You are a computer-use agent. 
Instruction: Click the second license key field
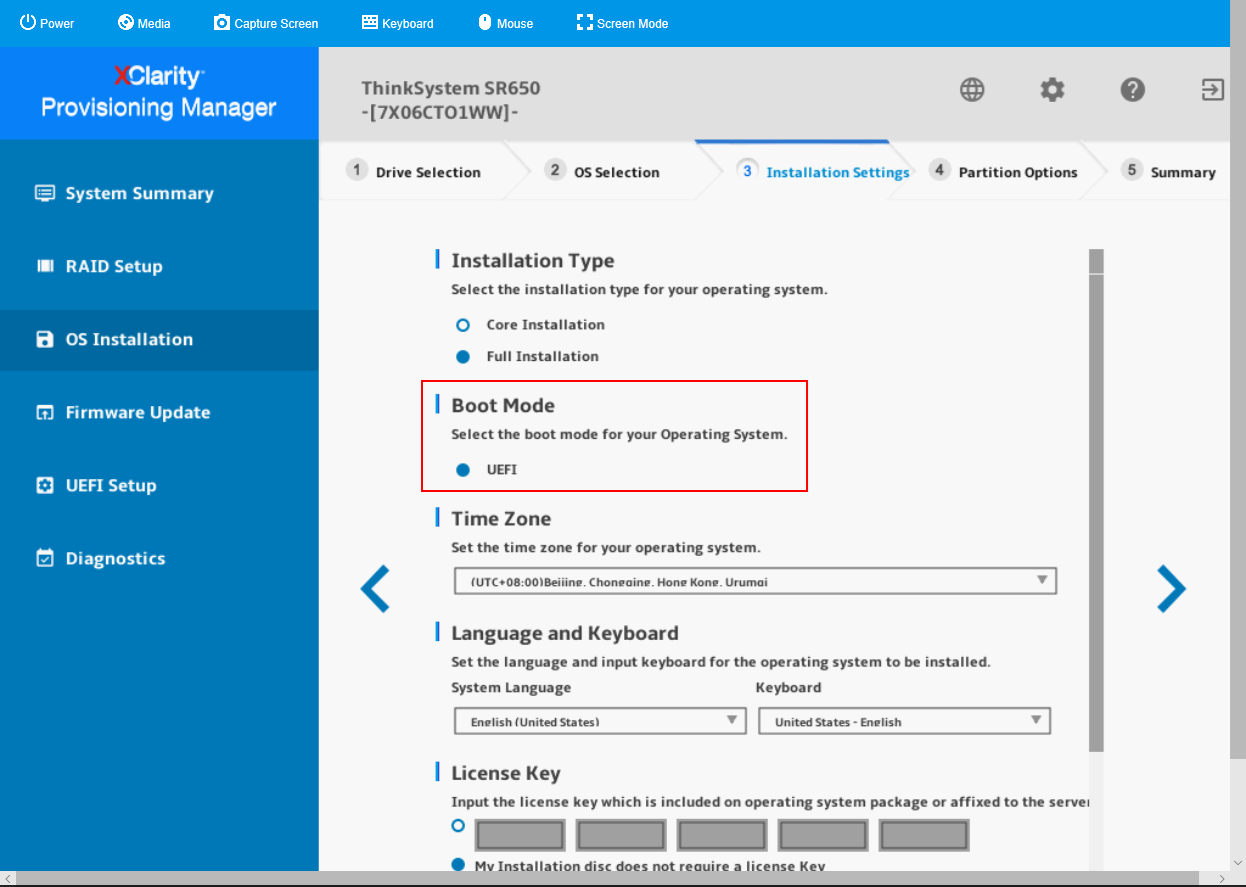tap(621, 835)
